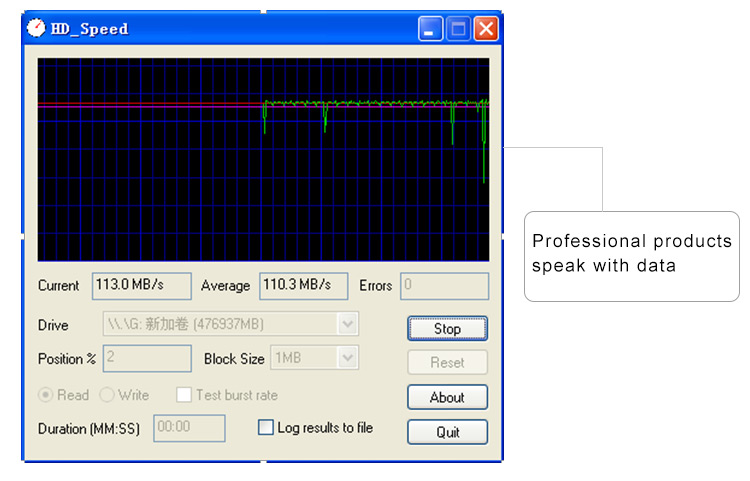Close the HD_Speed window
Image resolution: width=750 pixels, height=481 pixels.
point(486,29)
